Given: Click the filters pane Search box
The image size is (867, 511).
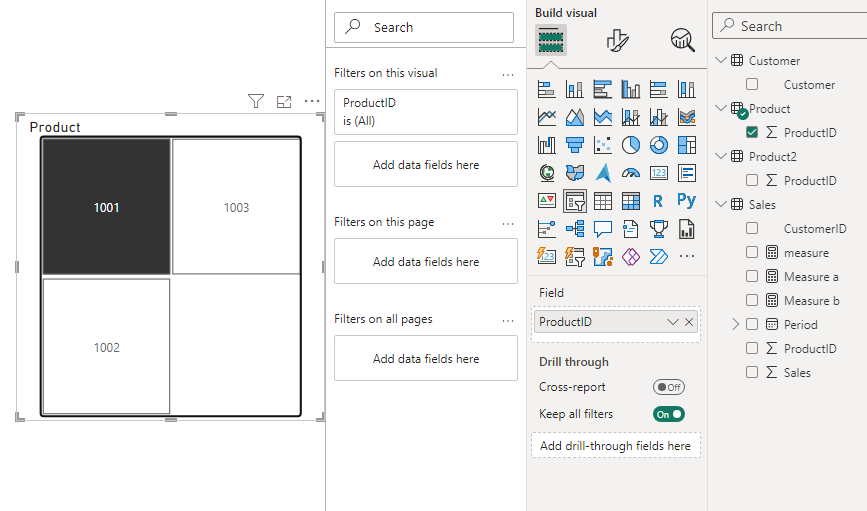Looking at the screenshot, I should (424, 27).
